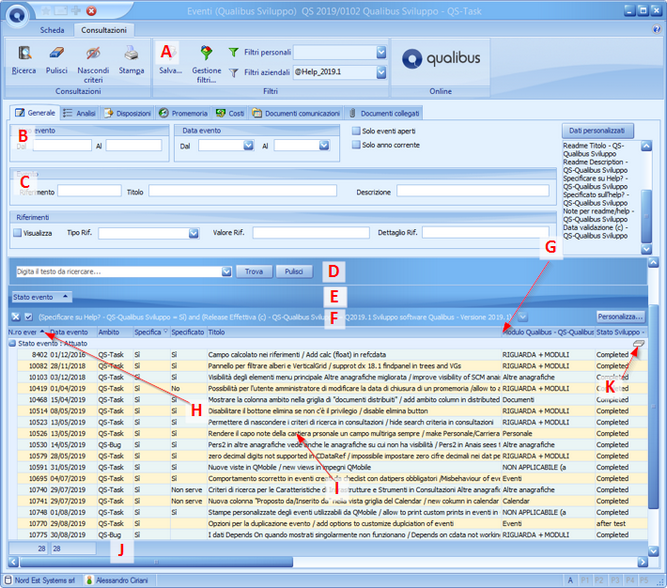667x588 pixels.
Task: Click the Ricerca search icon
Action: click(x=24, y=53)
